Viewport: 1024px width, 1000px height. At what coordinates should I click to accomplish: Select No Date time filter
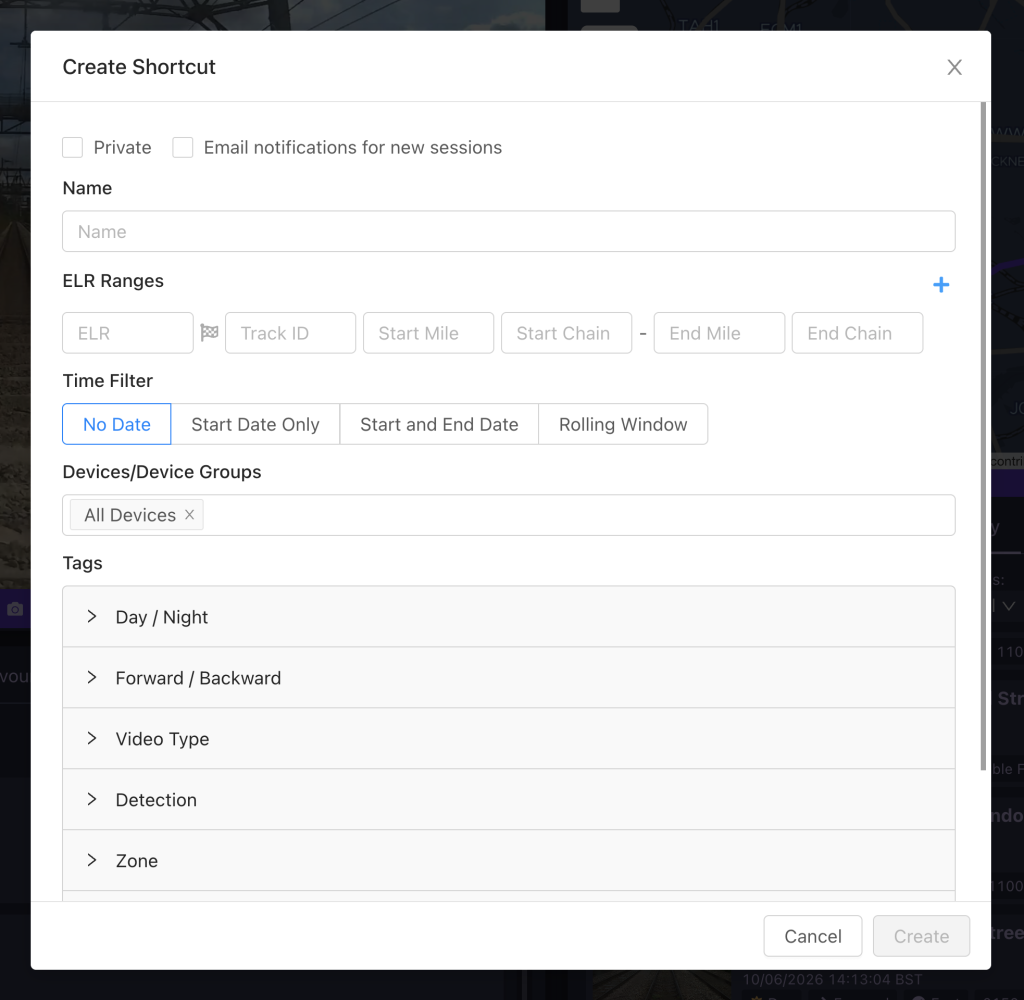point(117,425)
